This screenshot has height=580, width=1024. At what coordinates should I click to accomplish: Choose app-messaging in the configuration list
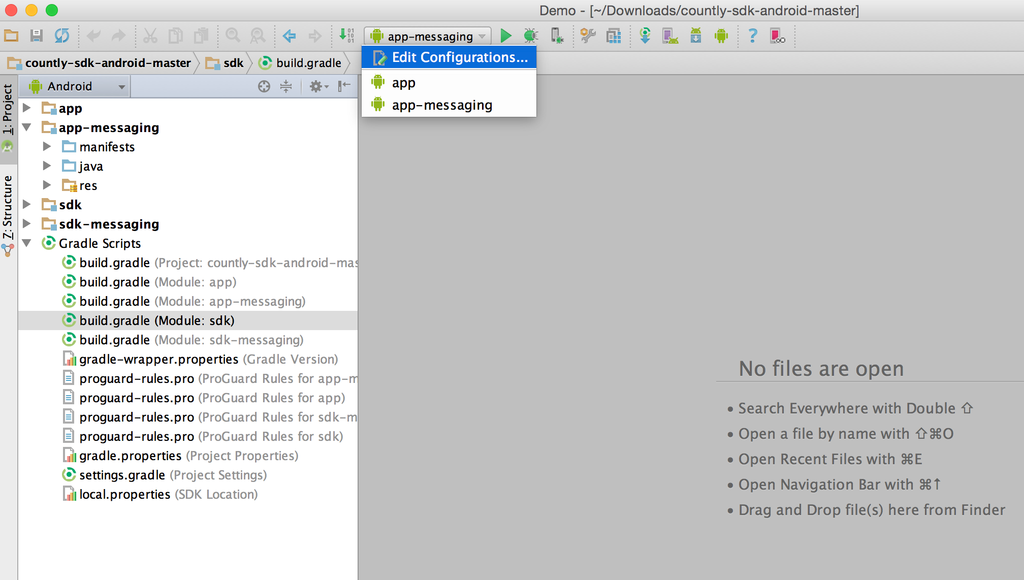(449, 105)
